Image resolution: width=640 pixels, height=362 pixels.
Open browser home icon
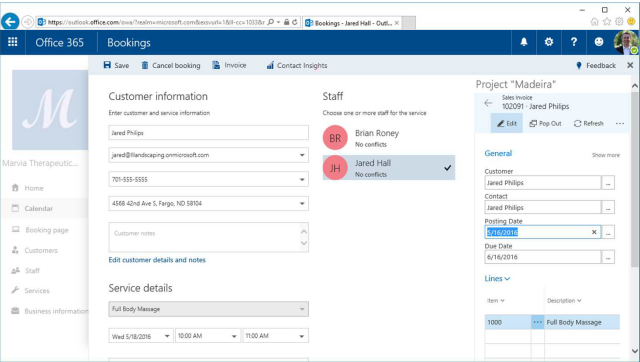pyautogui.click(x=594, y=22)
